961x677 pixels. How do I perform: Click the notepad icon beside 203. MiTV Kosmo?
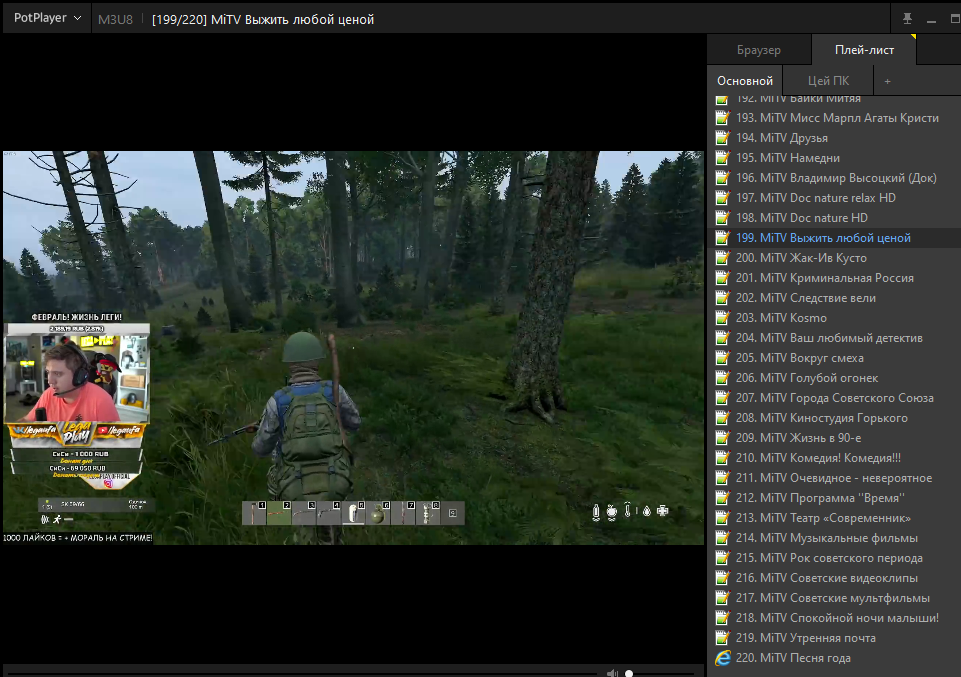[x=723, y=317]
